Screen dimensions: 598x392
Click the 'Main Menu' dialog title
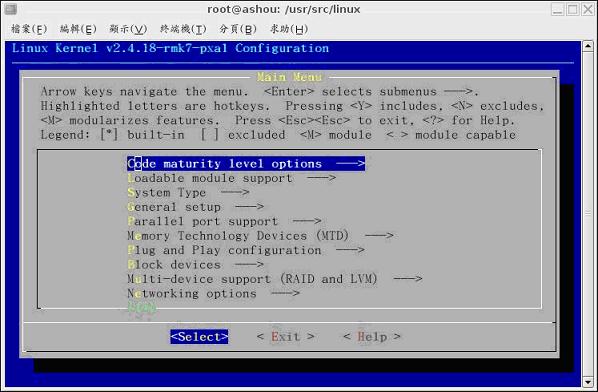289,77
